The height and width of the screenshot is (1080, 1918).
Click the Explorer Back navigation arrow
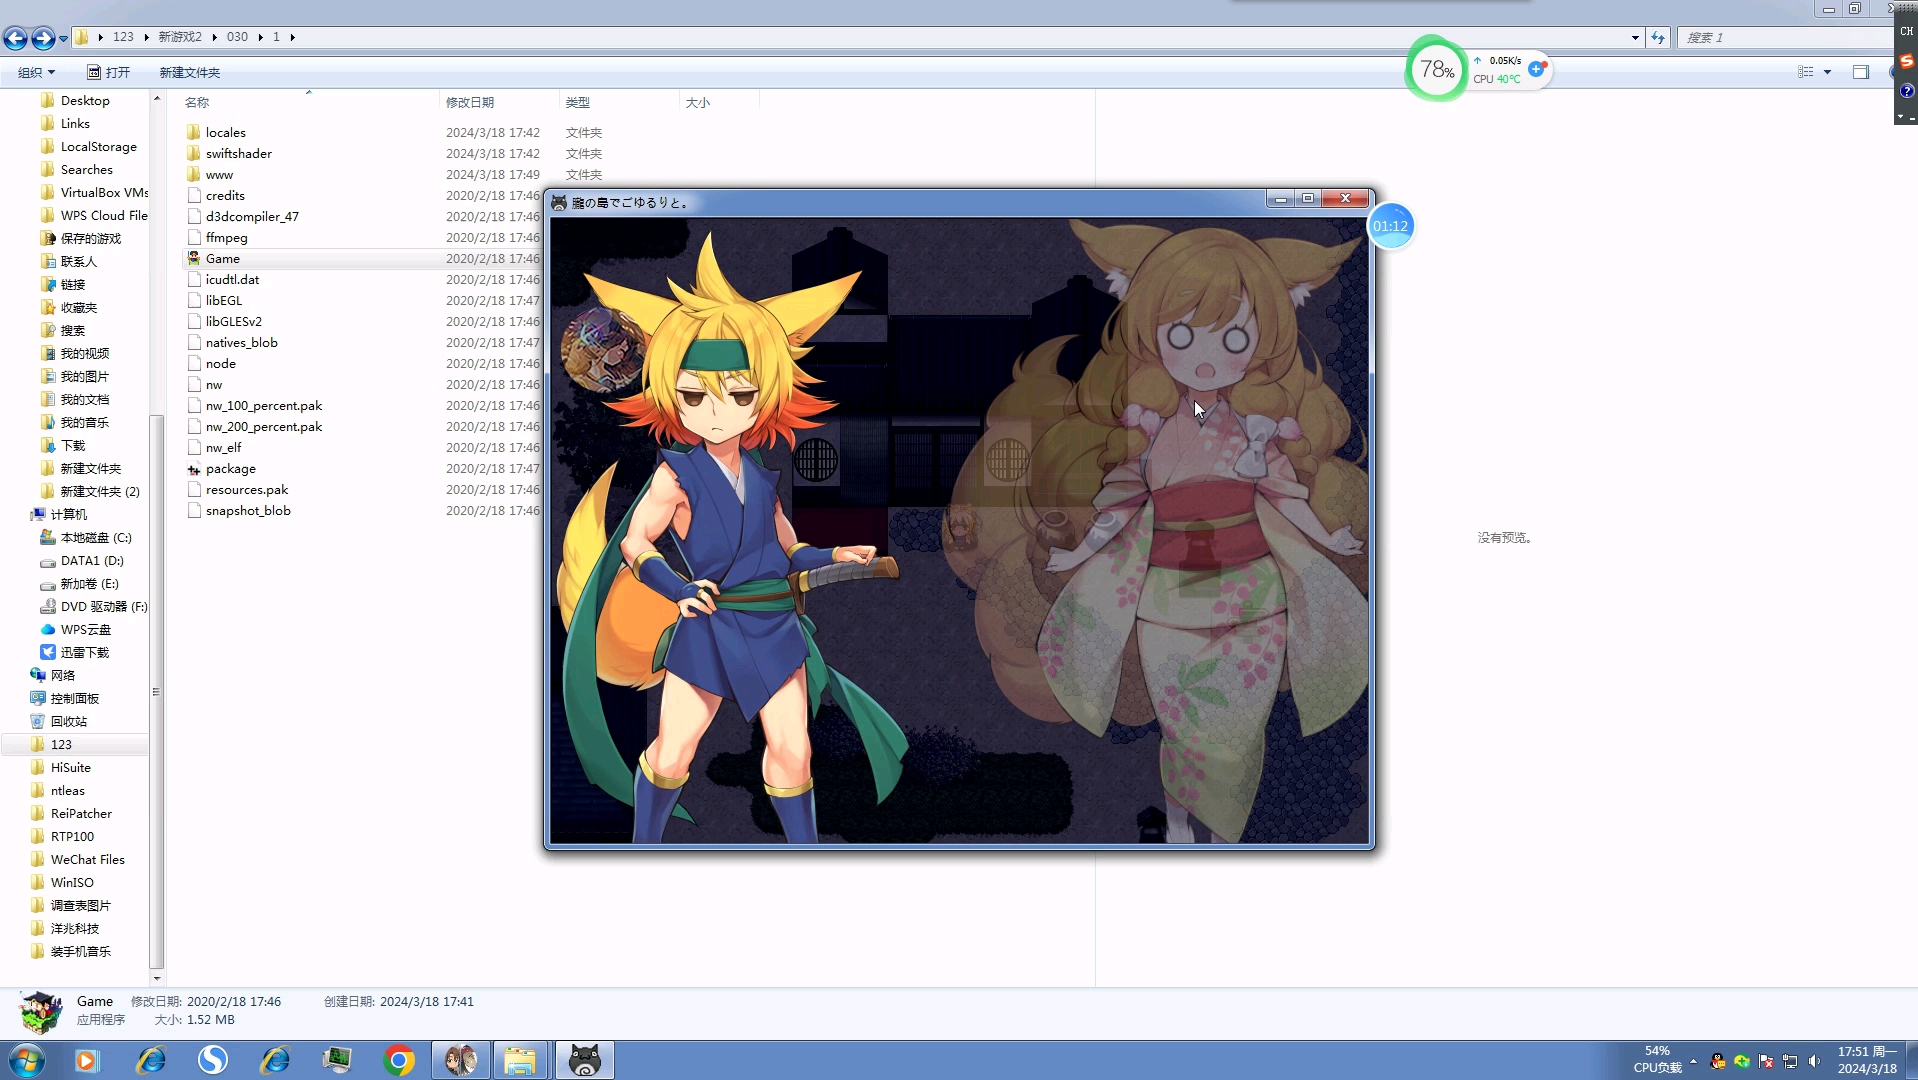pyautogui.click(x=15, y=38)
